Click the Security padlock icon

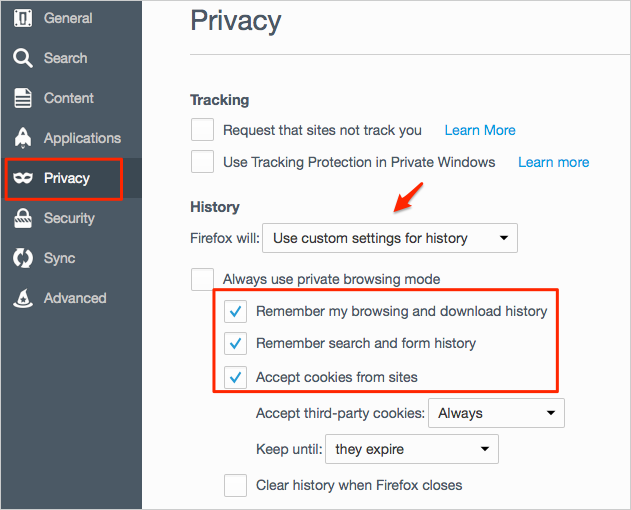23,218
